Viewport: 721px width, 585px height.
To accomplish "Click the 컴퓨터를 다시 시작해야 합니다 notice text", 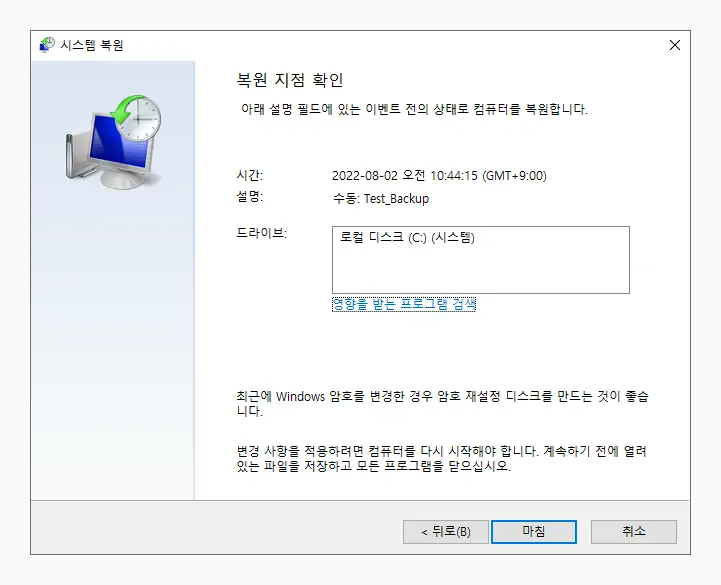I will (441, 459).
